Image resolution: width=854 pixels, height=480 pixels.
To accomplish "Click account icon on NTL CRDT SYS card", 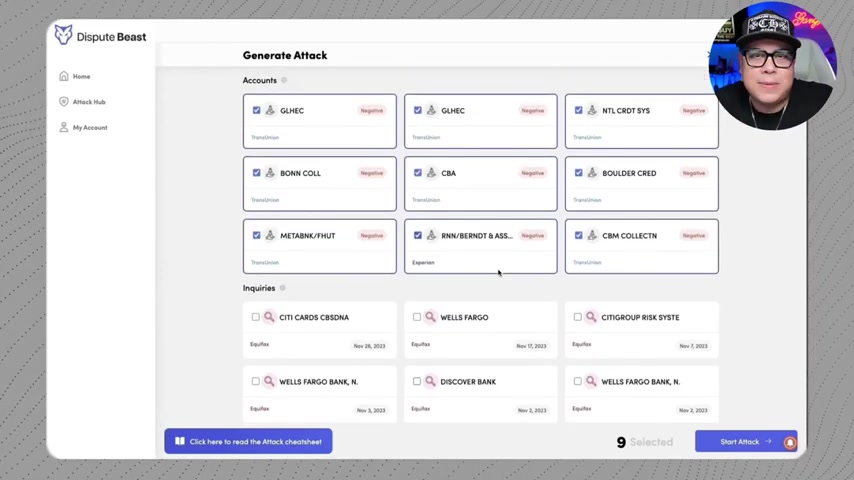I will pyautogui.click(x=592, y=110).
